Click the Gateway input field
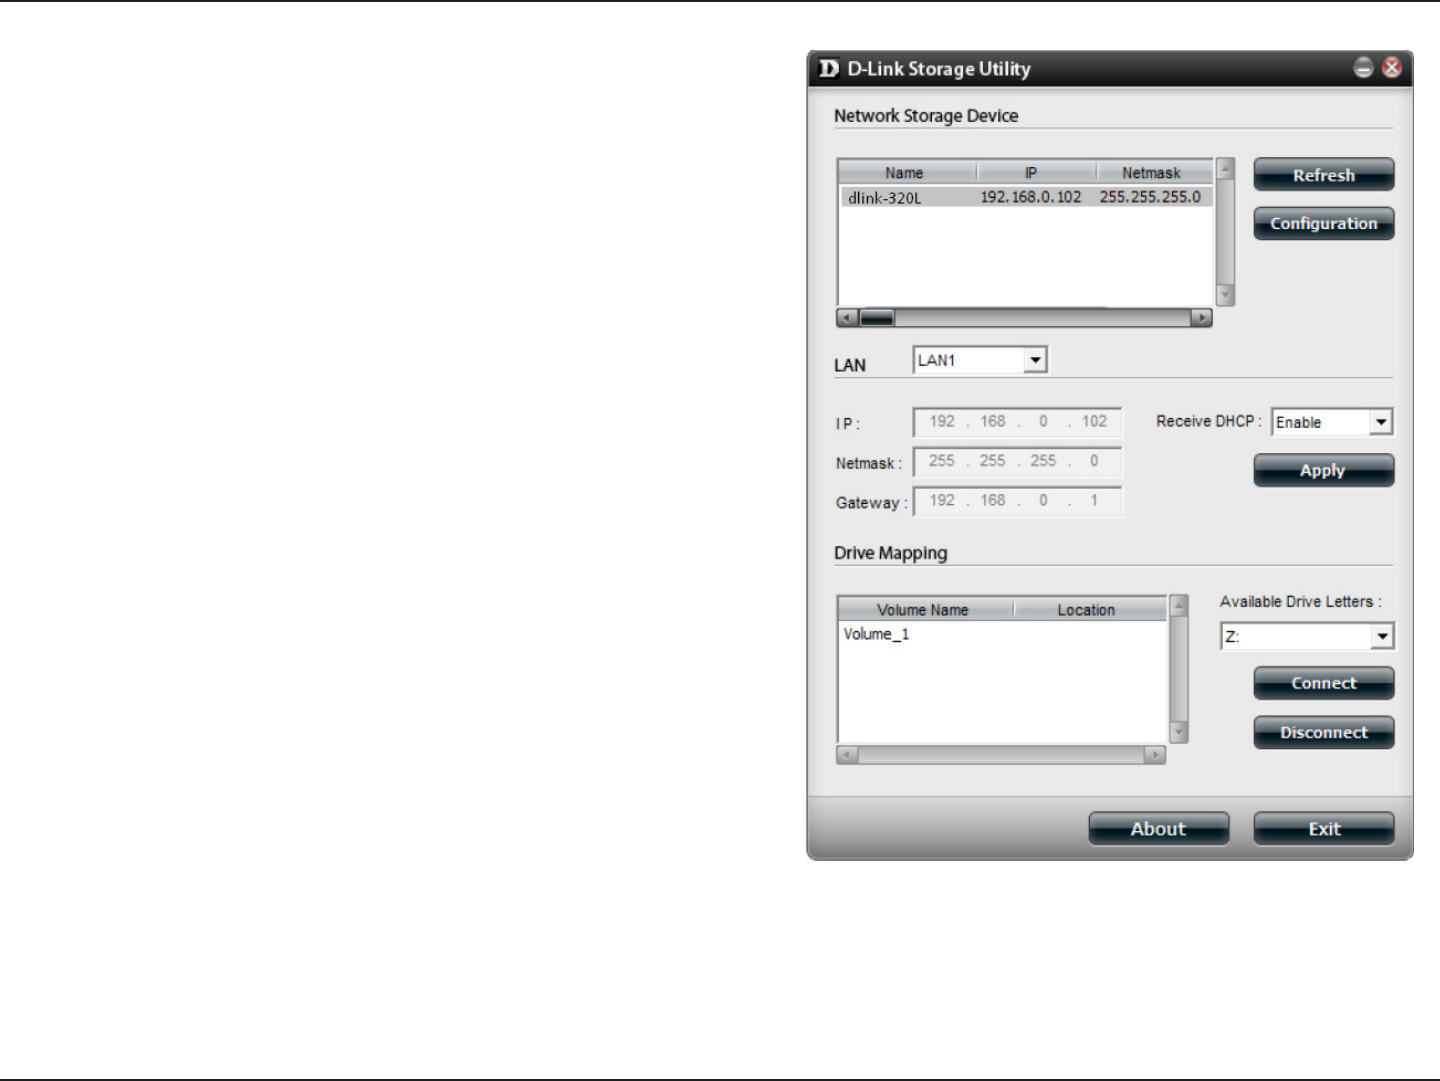Viewport: 1440px width, 1081px height. pos(1018,500)
